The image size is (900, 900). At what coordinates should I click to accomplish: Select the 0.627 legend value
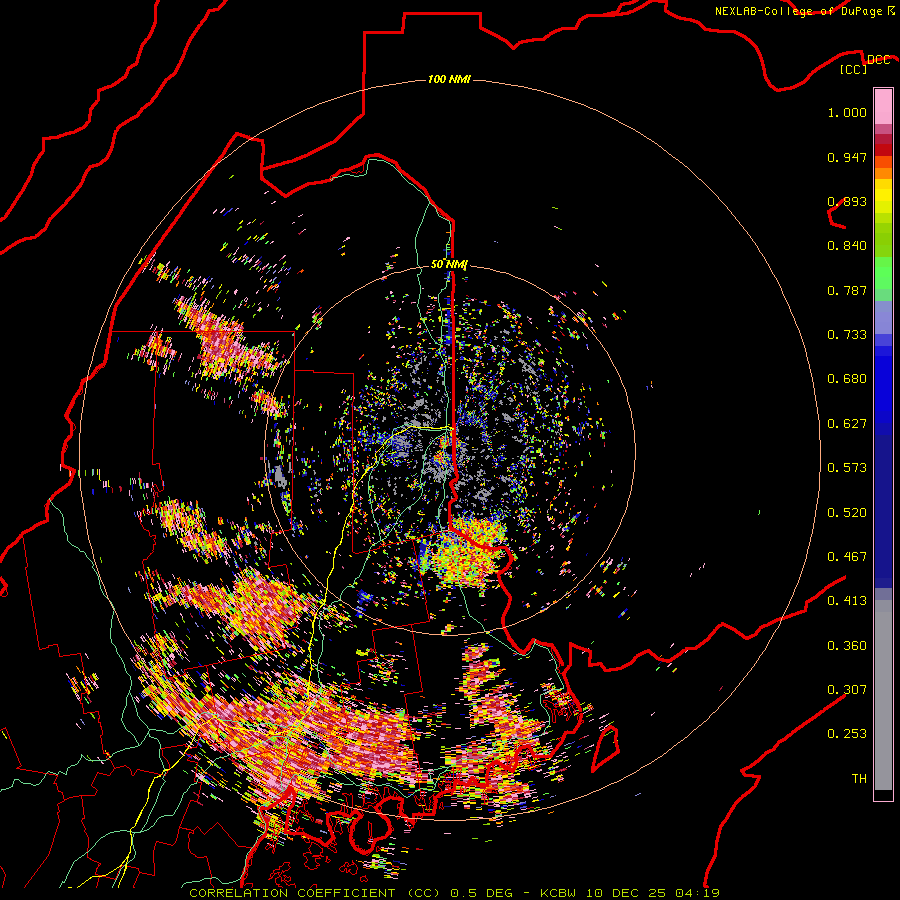point(847,424)
